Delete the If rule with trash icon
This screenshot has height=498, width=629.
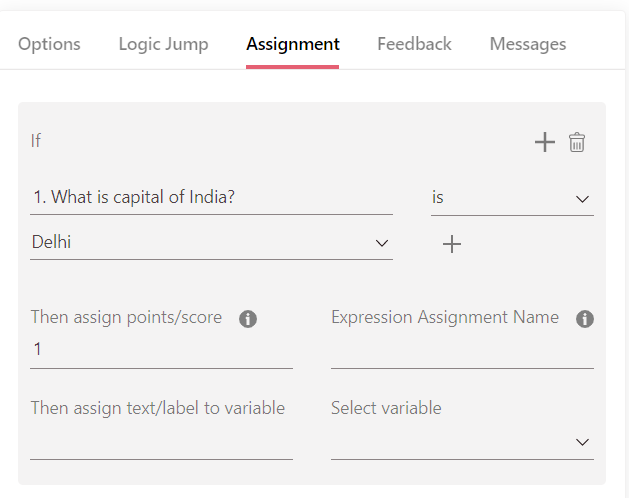click(577, 142)
